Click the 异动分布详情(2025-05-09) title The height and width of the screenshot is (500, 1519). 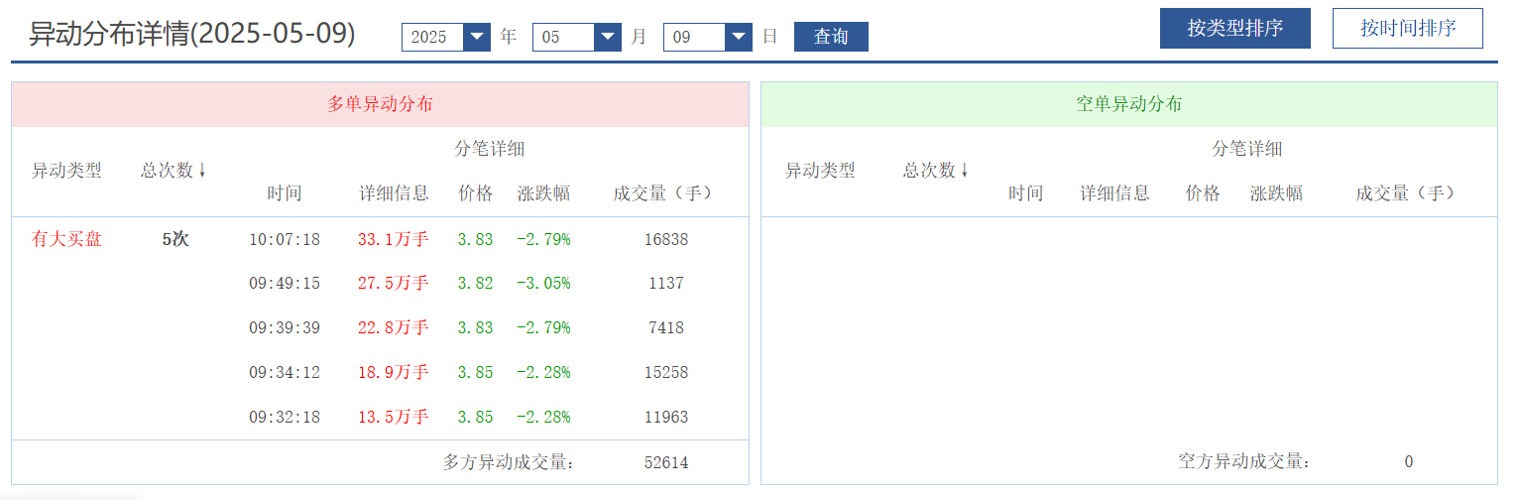coord(192,34)
